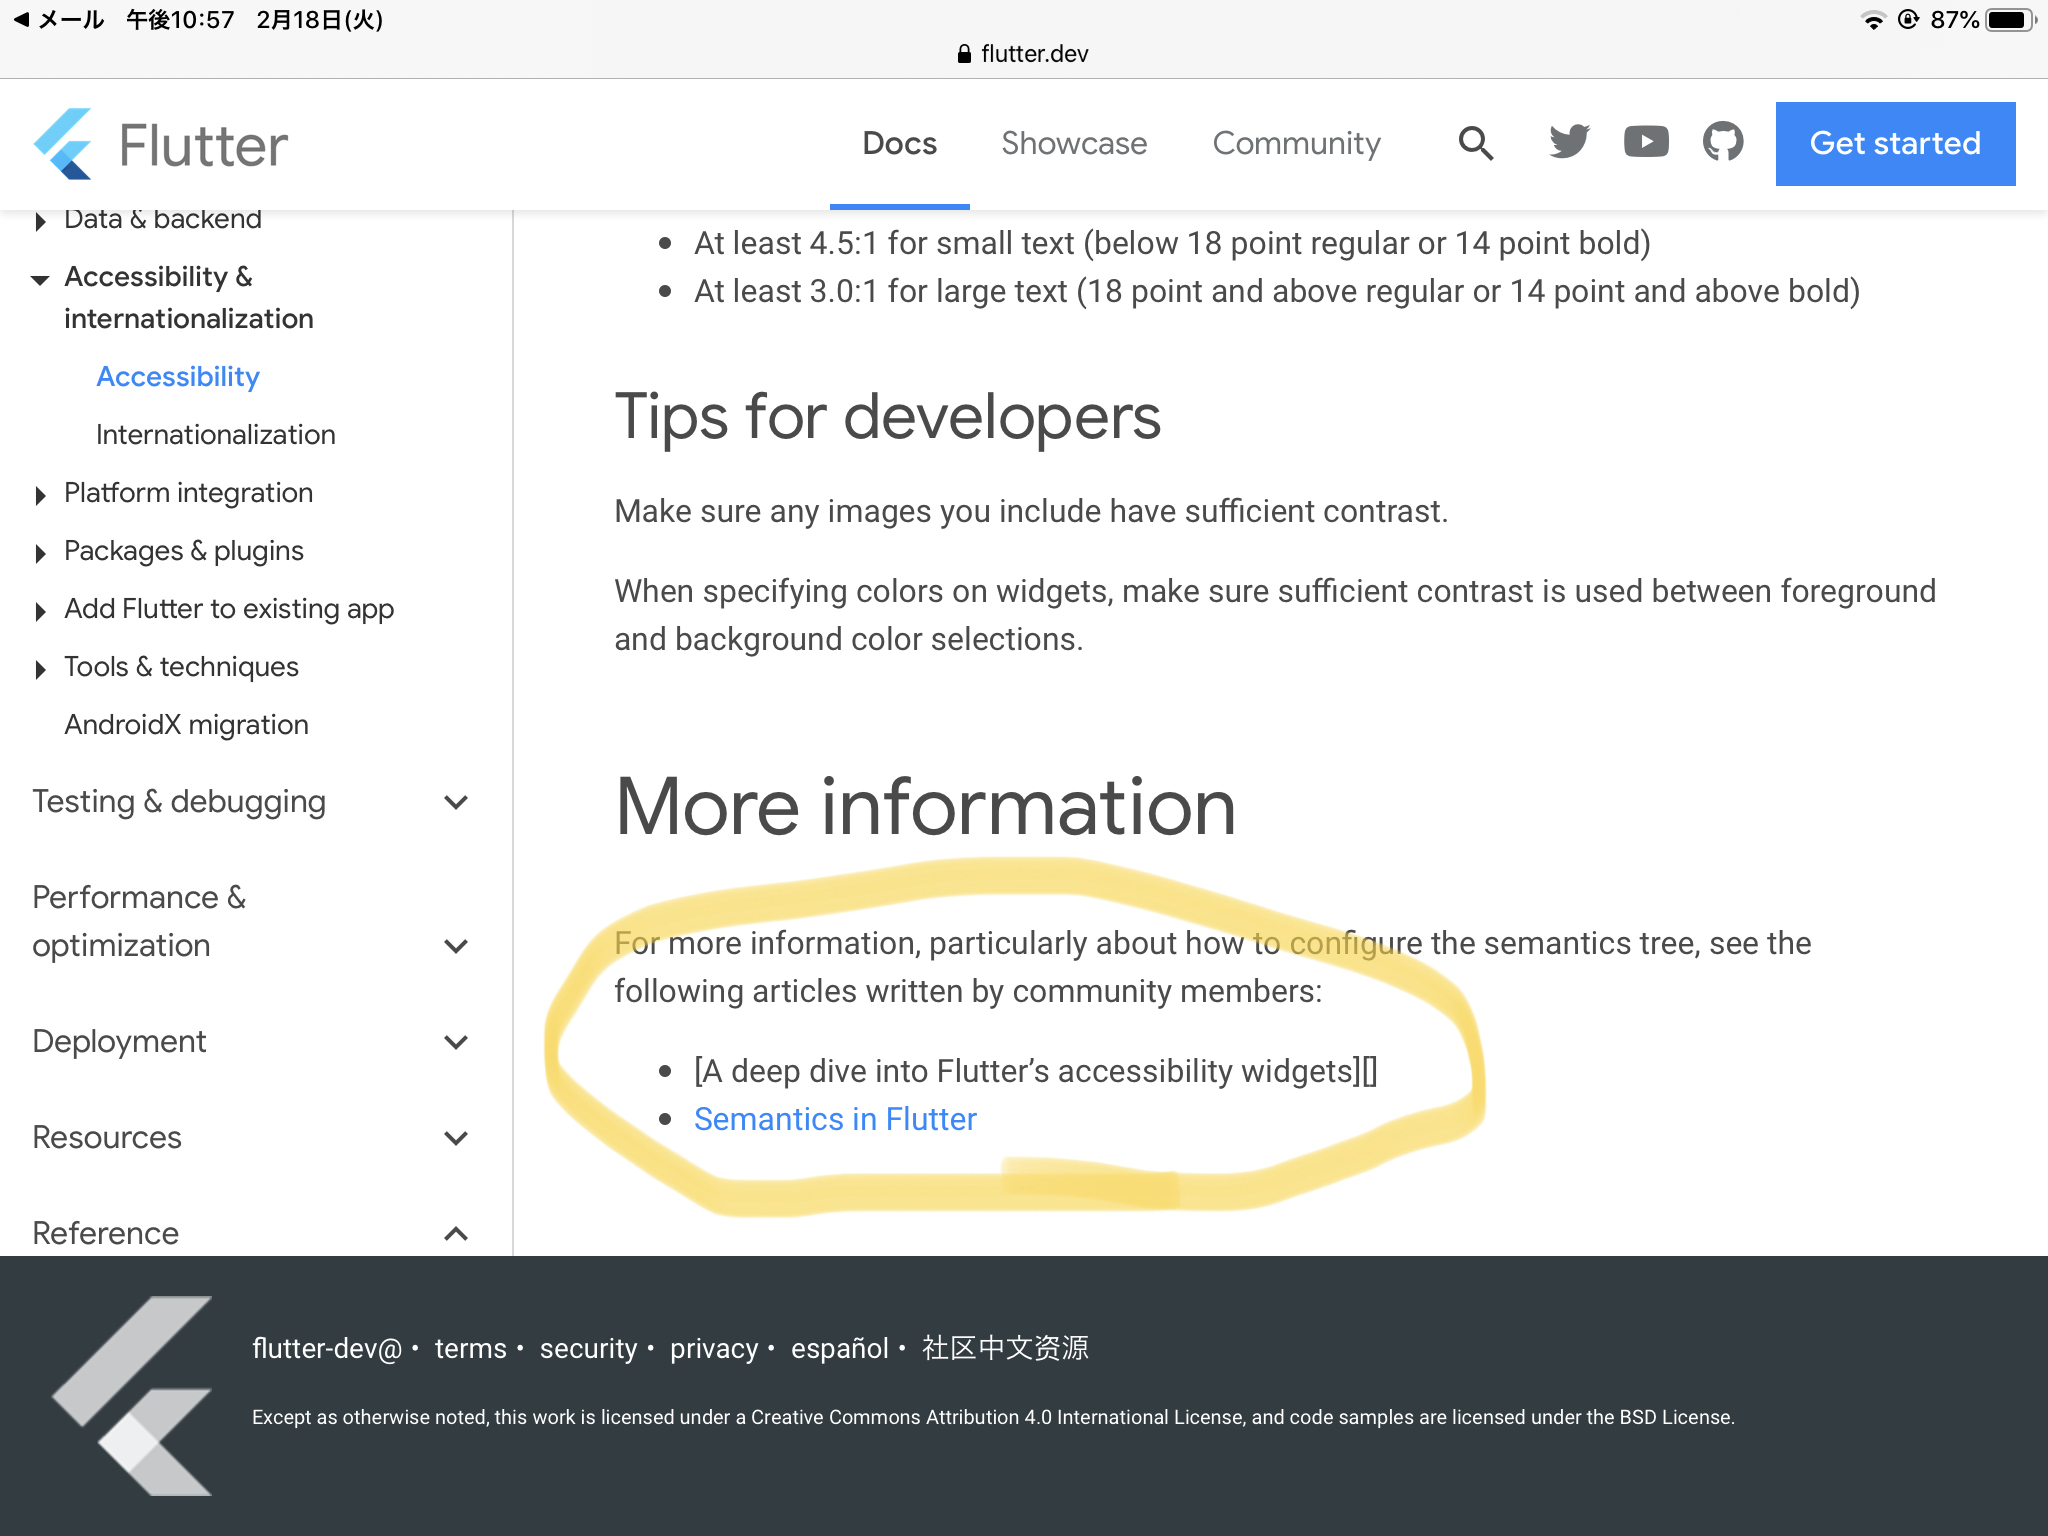Switch to the Community tab
Image resolution: width=2048 pixels, height=1536 pixels.
pyautogui.click(x=1296, y=143)
